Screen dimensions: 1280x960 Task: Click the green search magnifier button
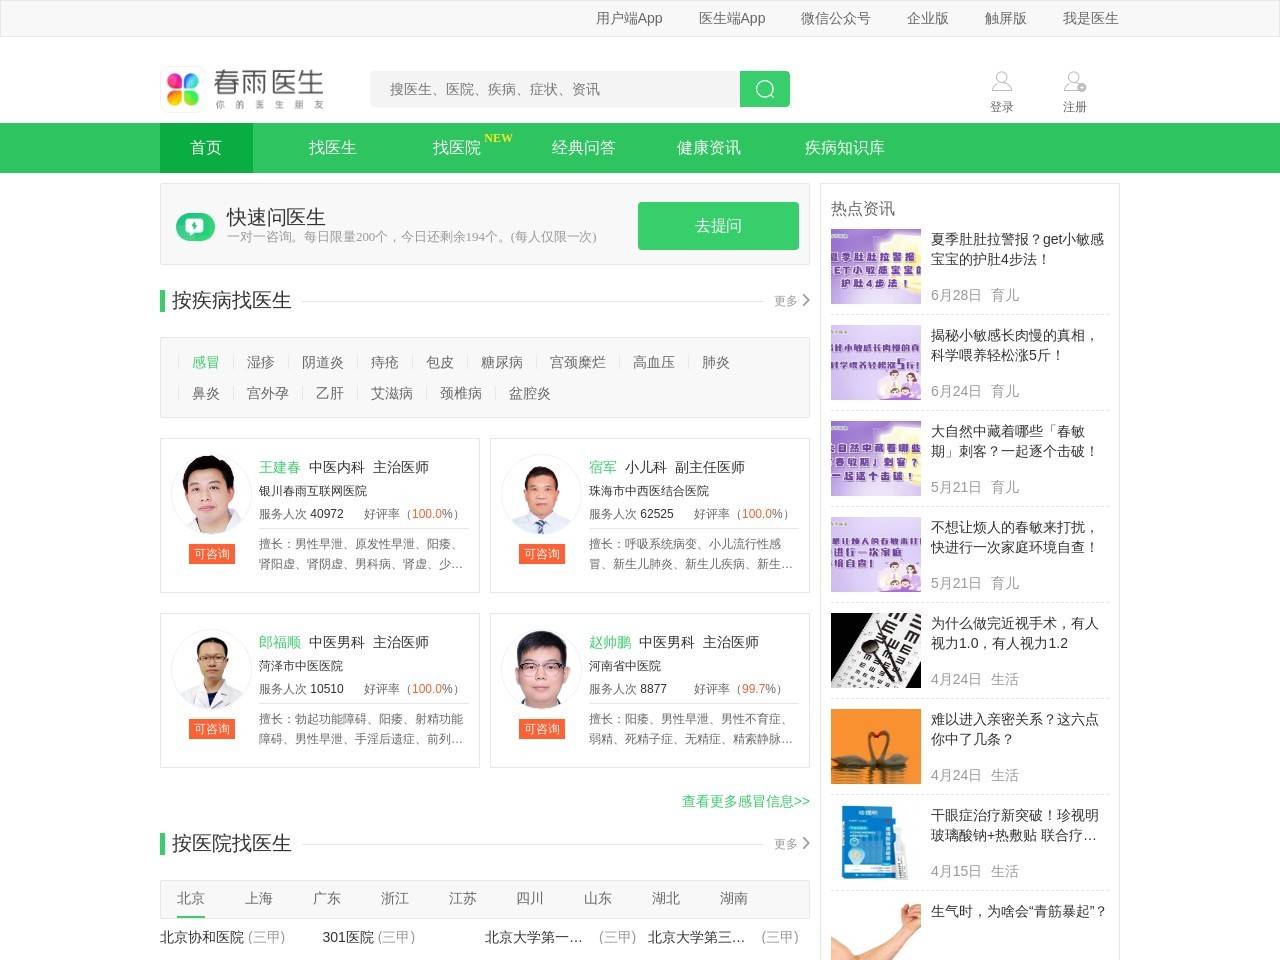click(764, 89)
